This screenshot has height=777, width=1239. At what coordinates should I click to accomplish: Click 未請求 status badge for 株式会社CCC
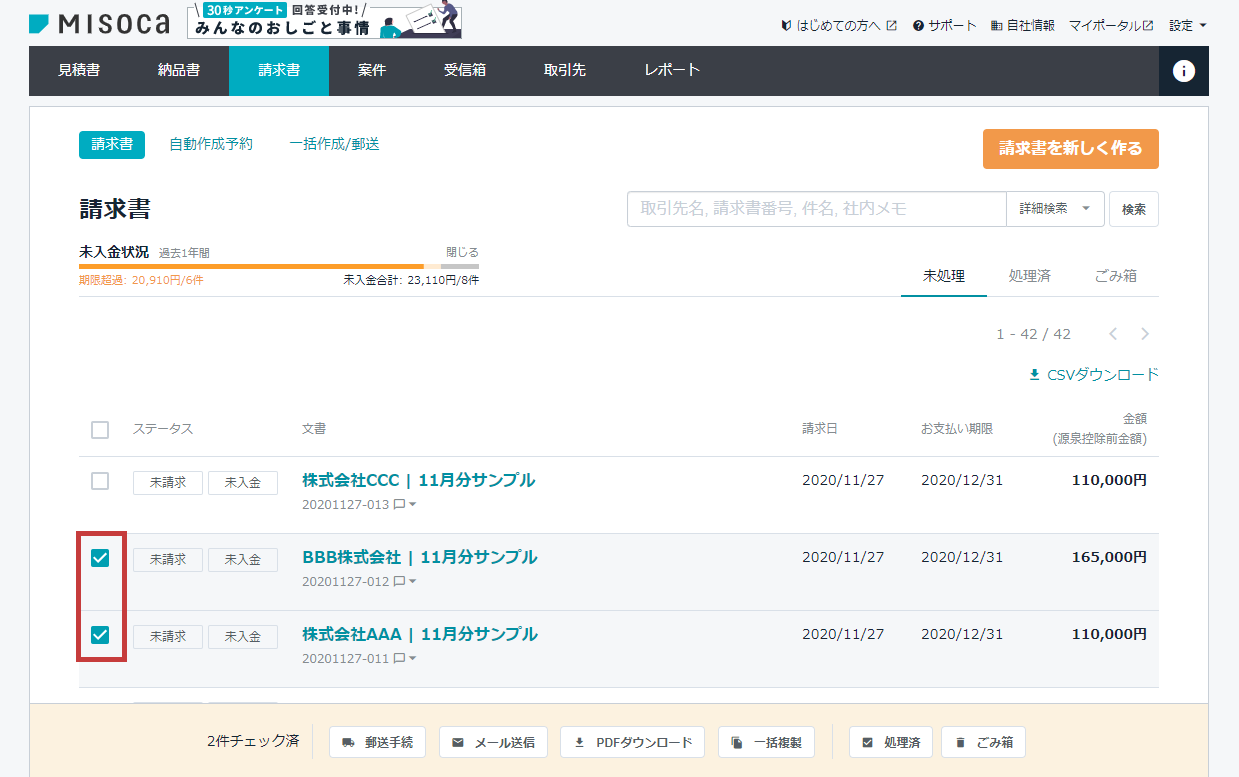pos(168,483)
